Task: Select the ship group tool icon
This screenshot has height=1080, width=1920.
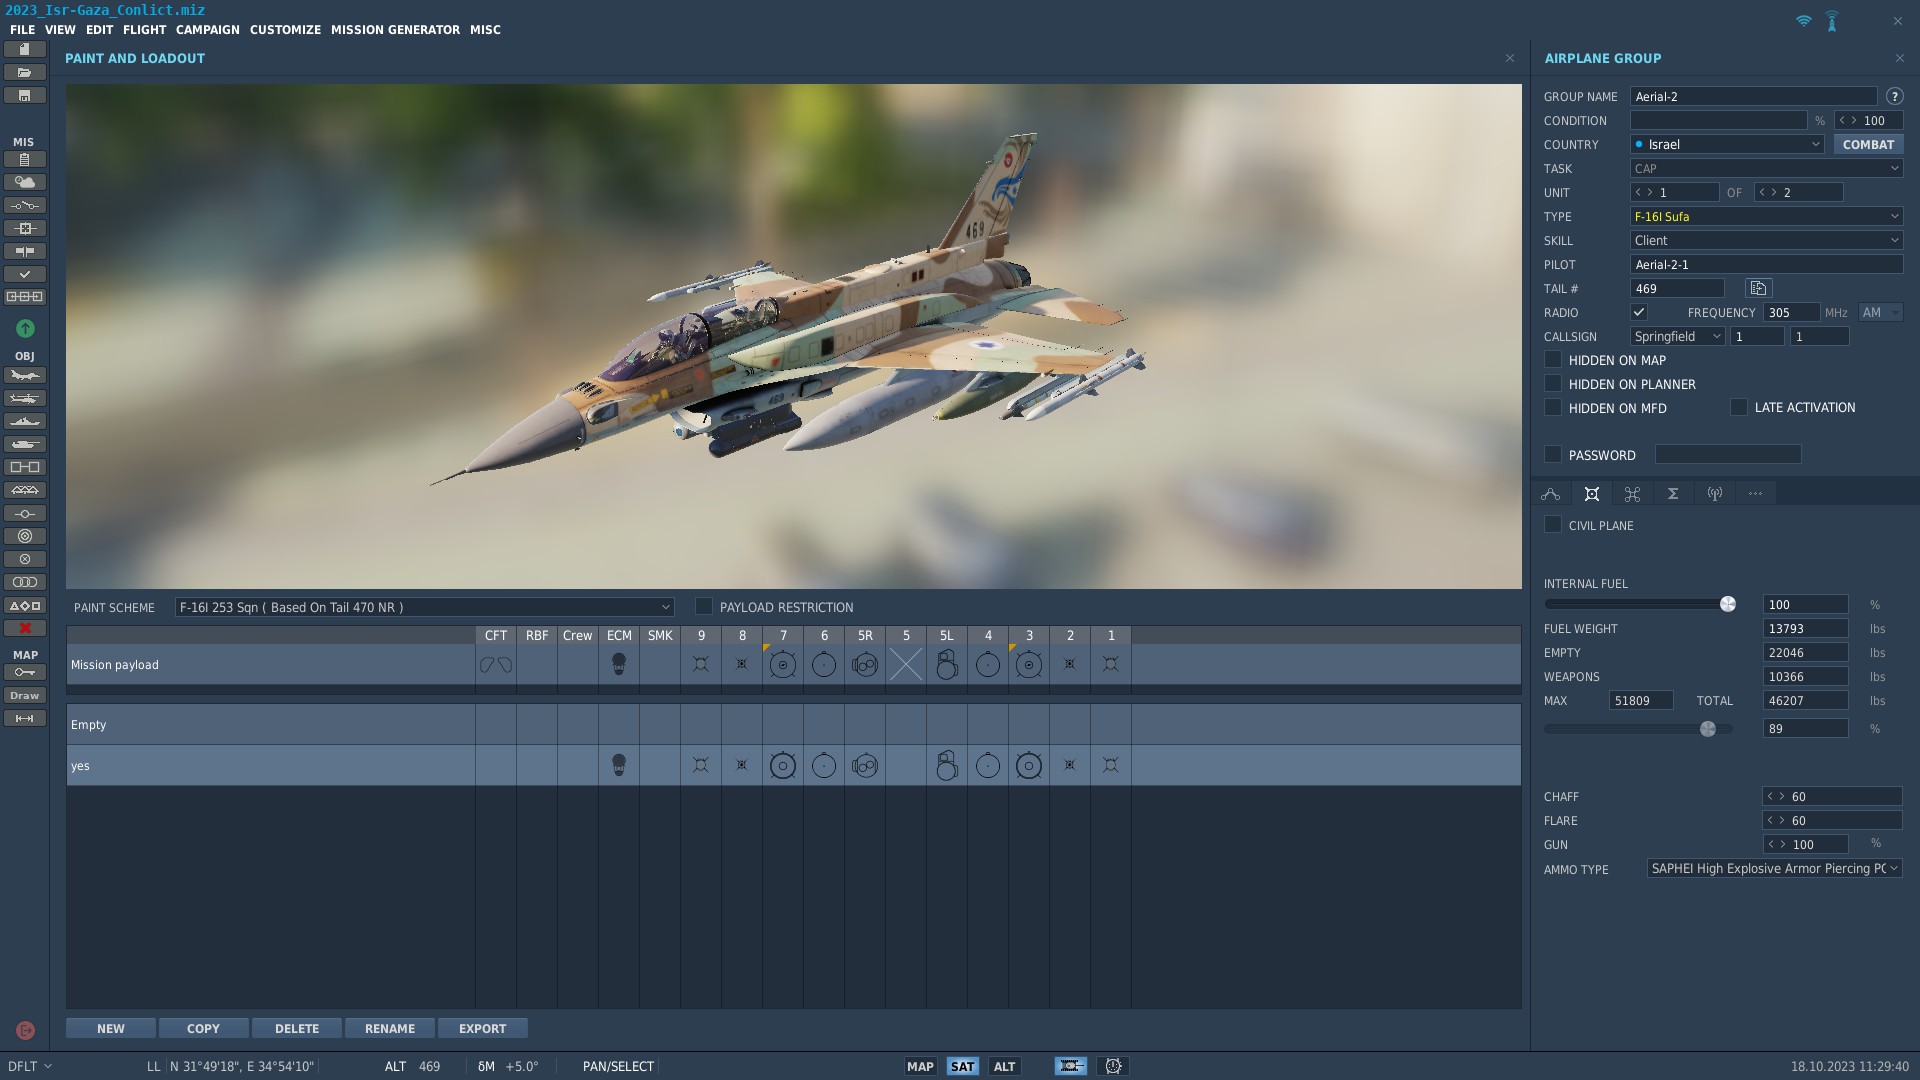Action: 25,422
